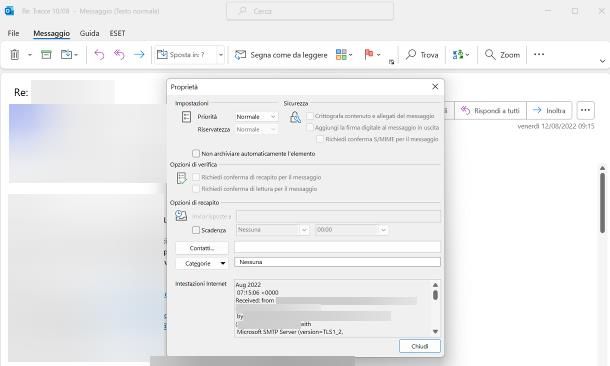Select the Messaggio tab

[51, 33]
